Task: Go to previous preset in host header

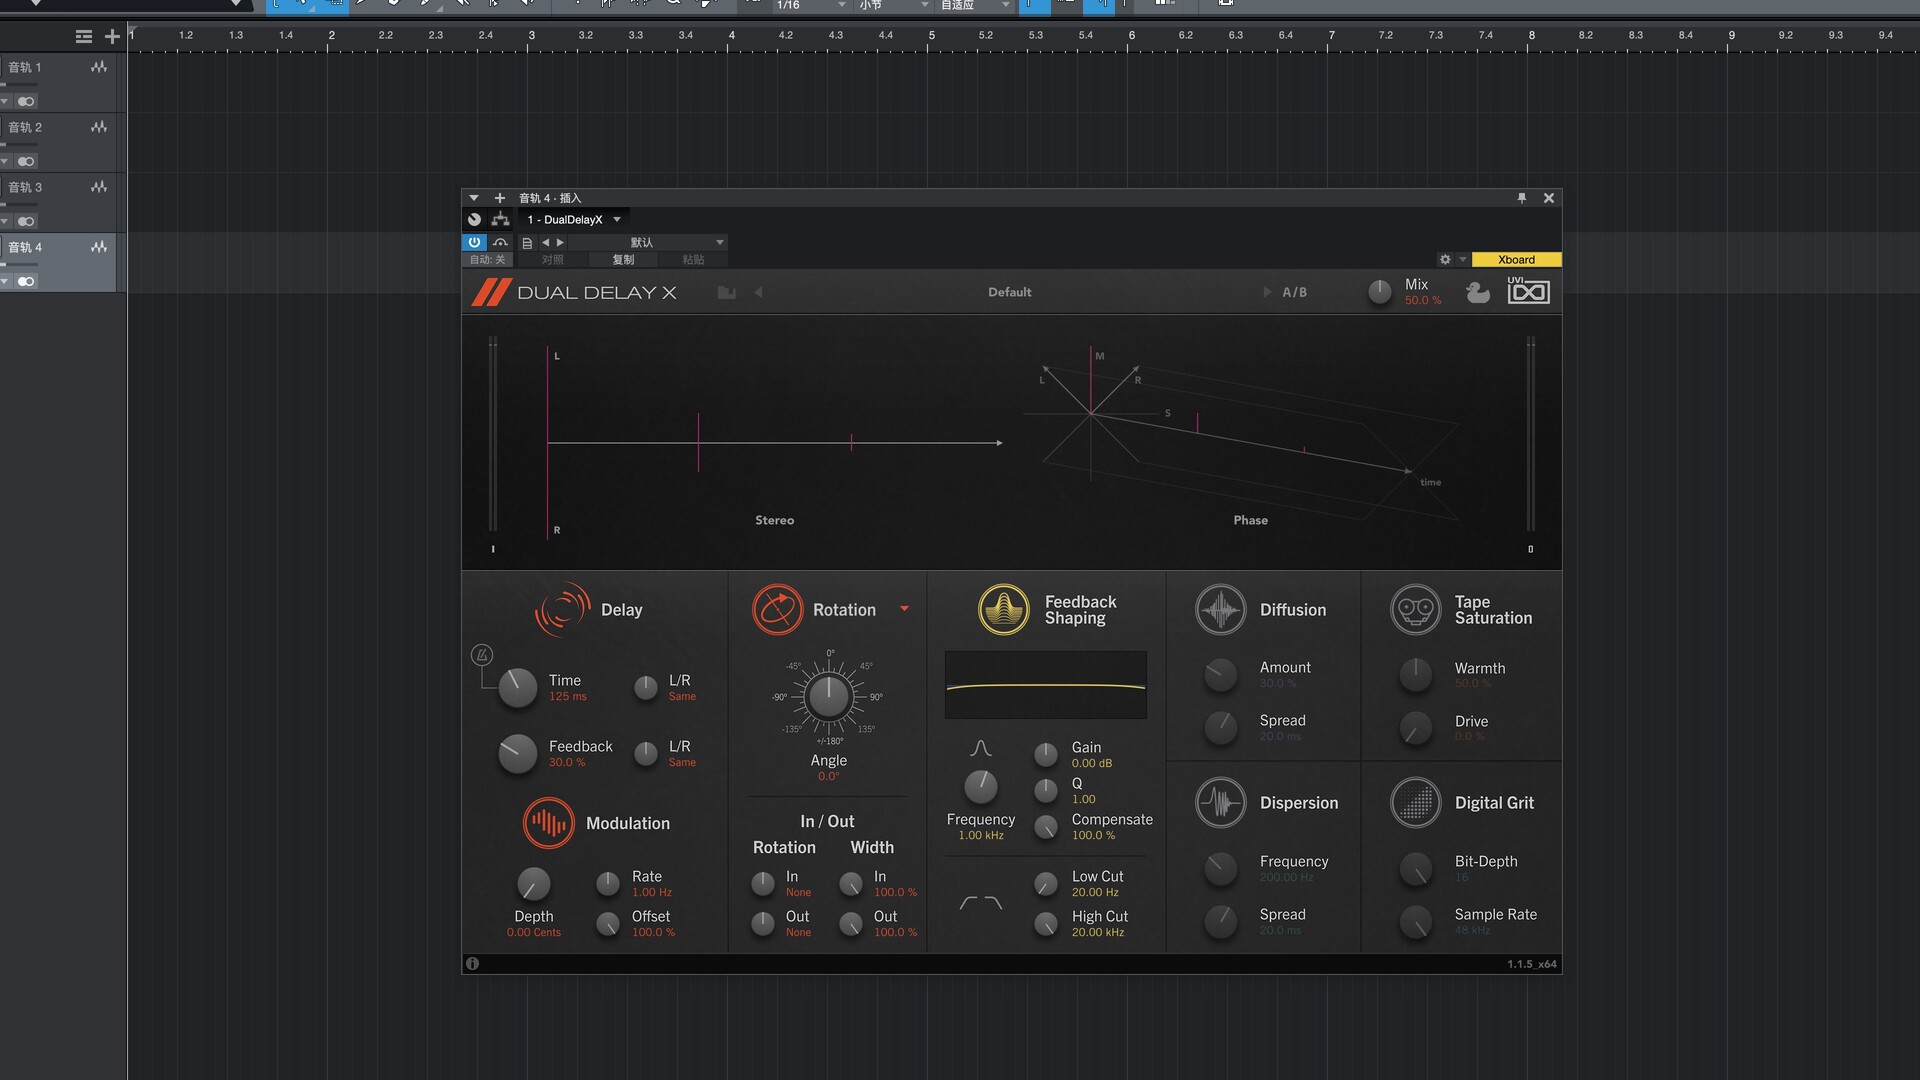Action: (x=545, y=243)
